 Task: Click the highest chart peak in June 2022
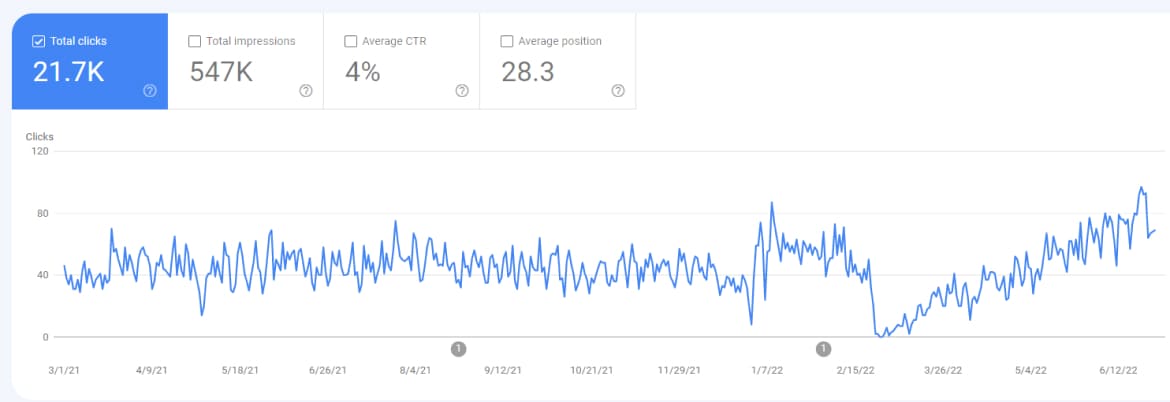1140,187
